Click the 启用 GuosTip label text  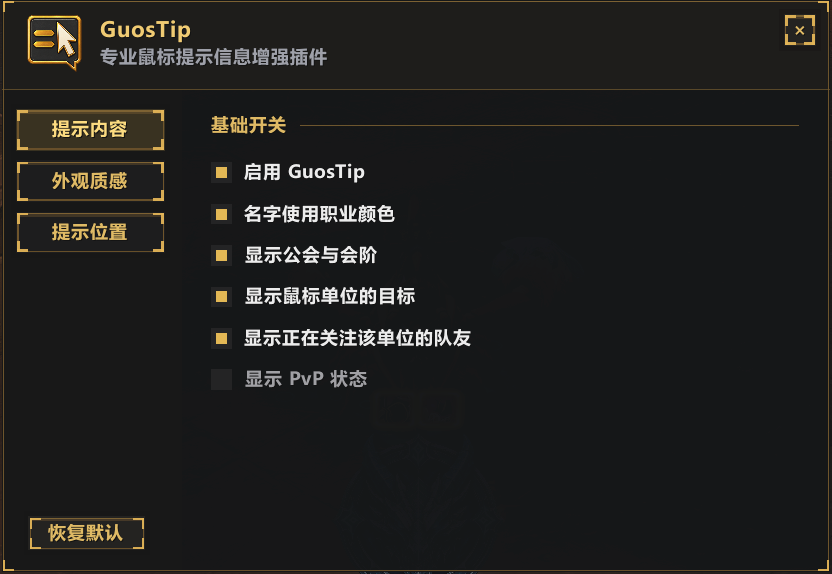coord(304,172)
